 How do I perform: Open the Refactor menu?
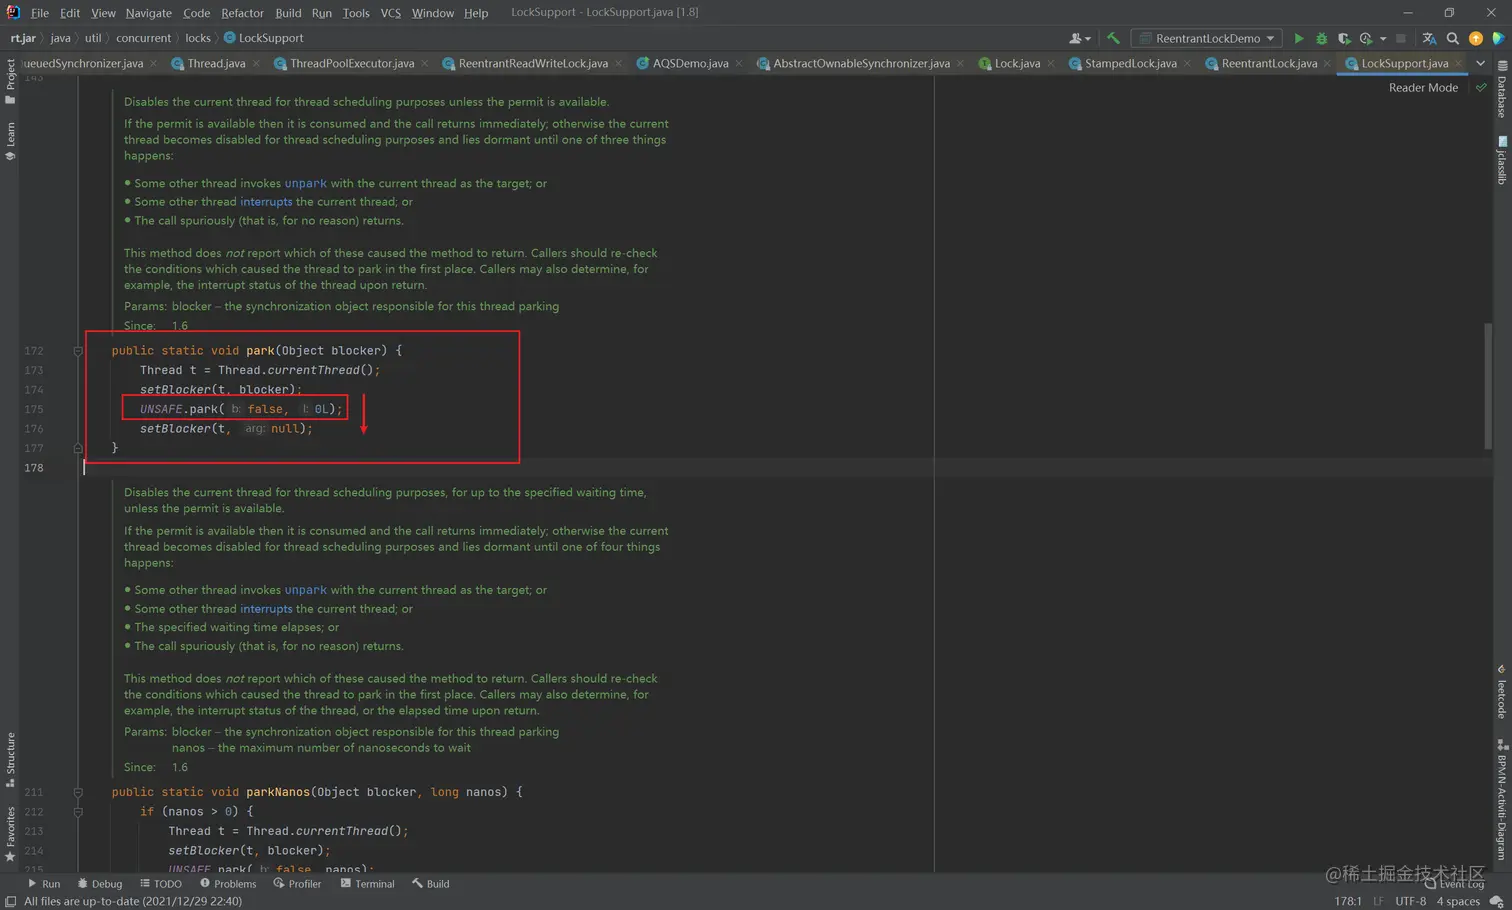pyautogui.click(x=242, y=12)
